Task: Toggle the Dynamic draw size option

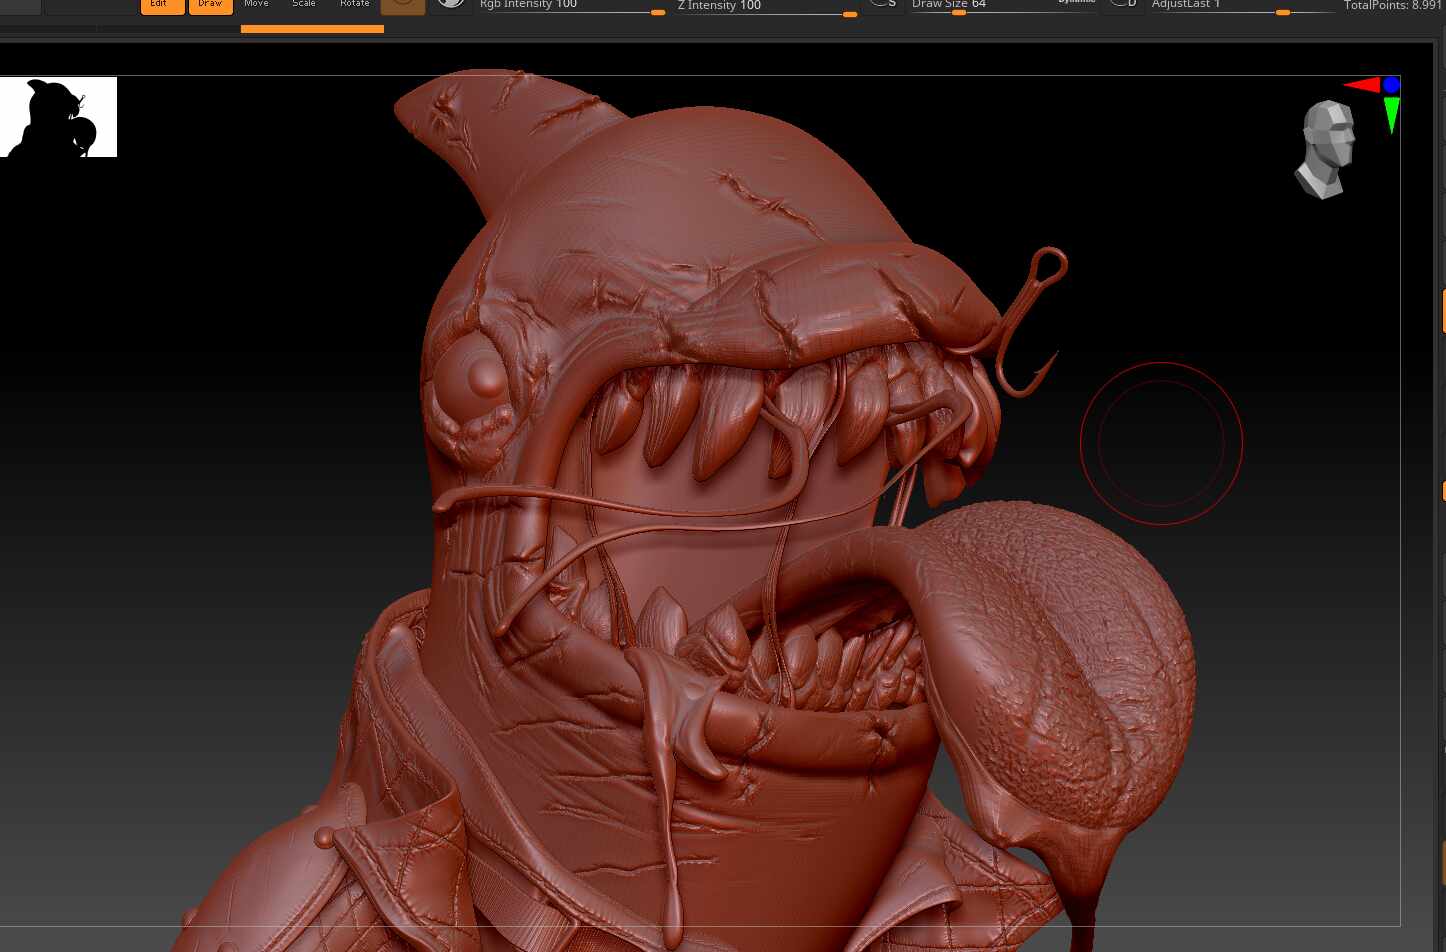Action: (x=1076, y=2)
